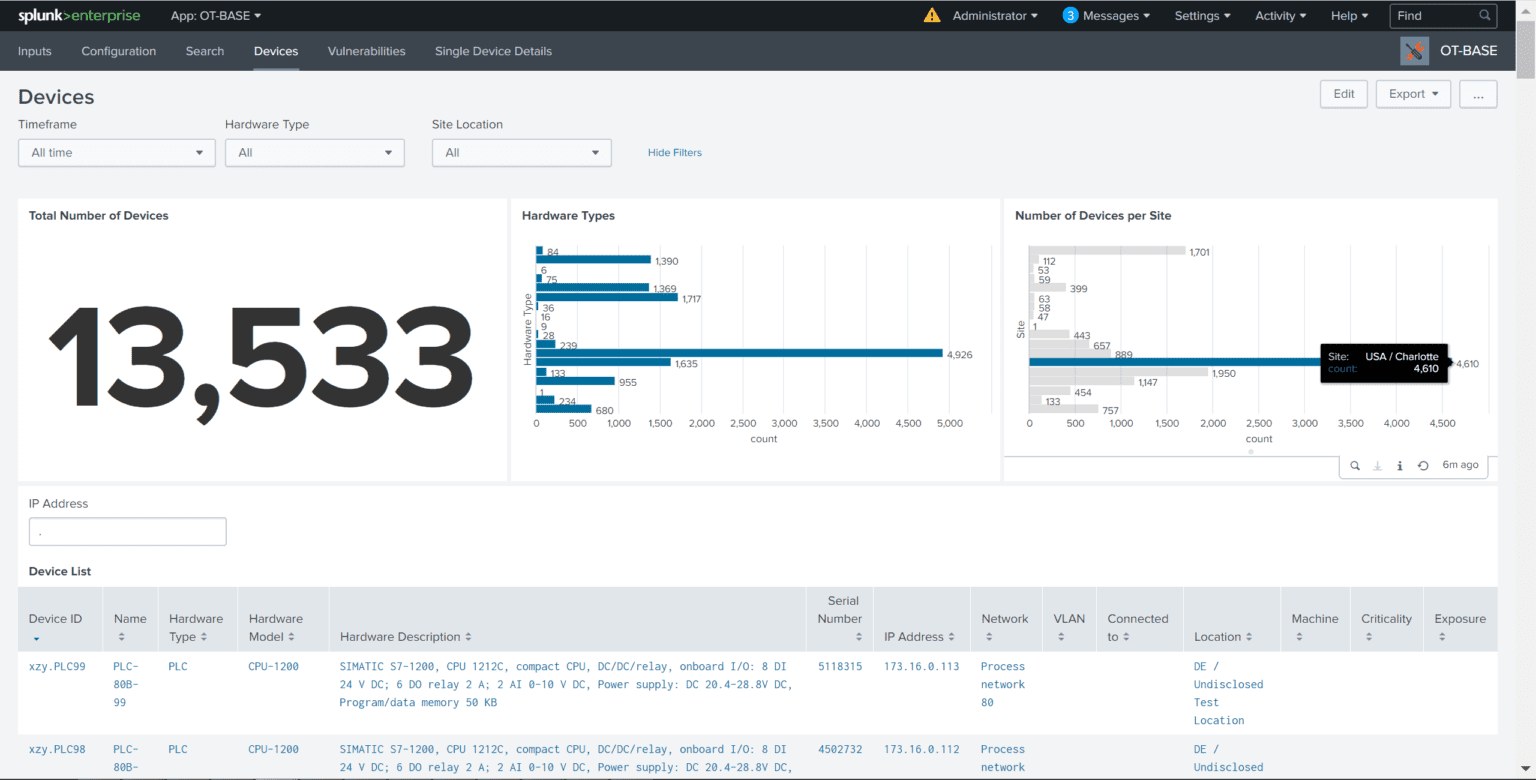Sort the Serial Number column

click(x=857, y=637)
